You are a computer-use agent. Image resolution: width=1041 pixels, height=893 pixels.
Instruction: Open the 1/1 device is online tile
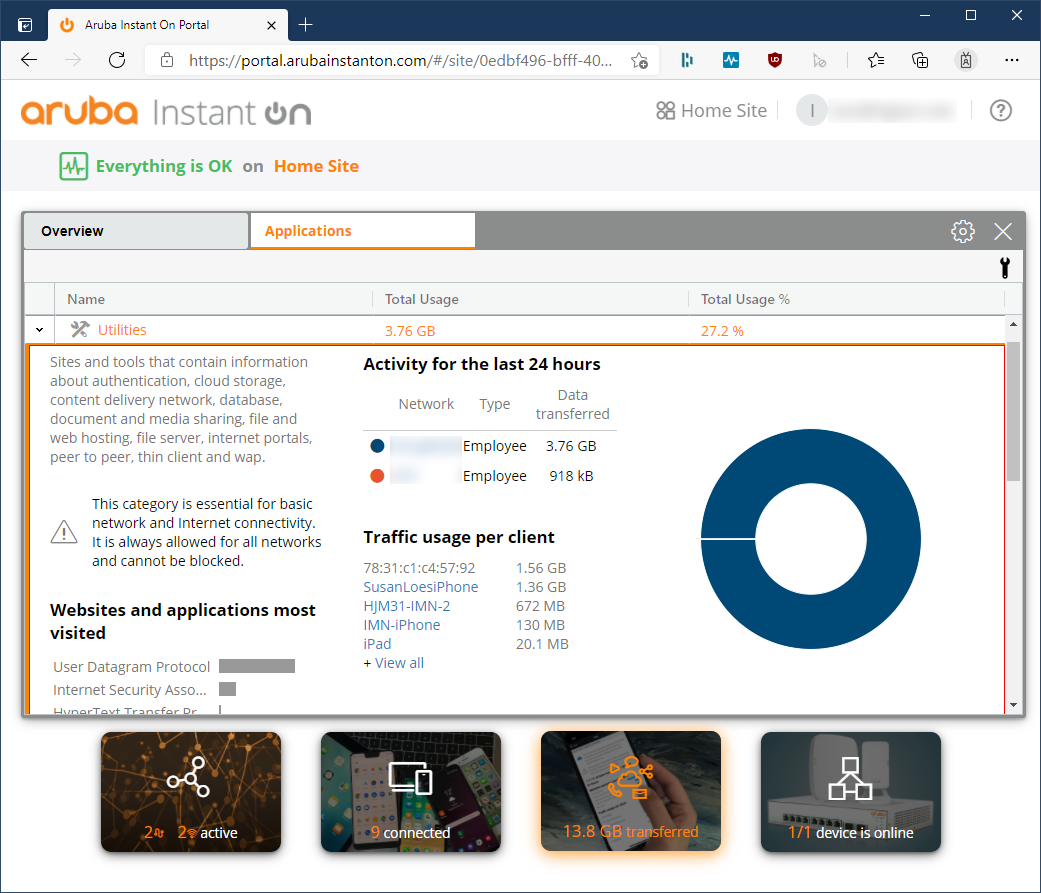click(850, 791)
